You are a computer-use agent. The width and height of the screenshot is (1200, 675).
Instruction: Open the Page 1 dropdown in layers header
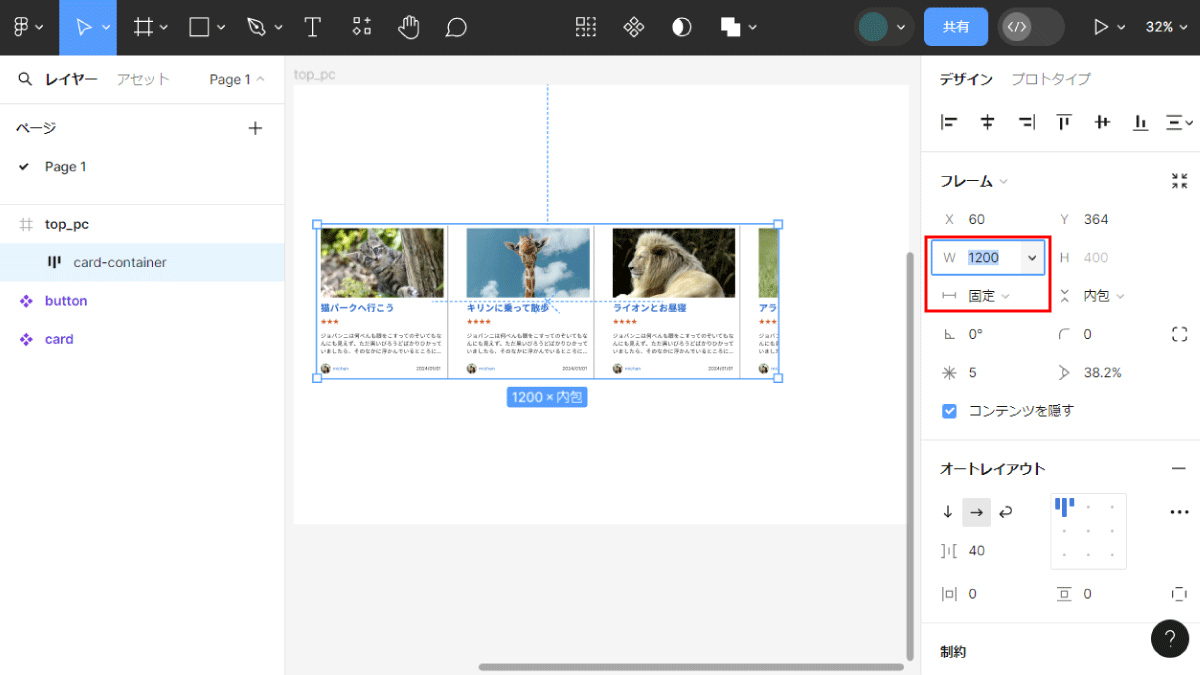[237, 79]
